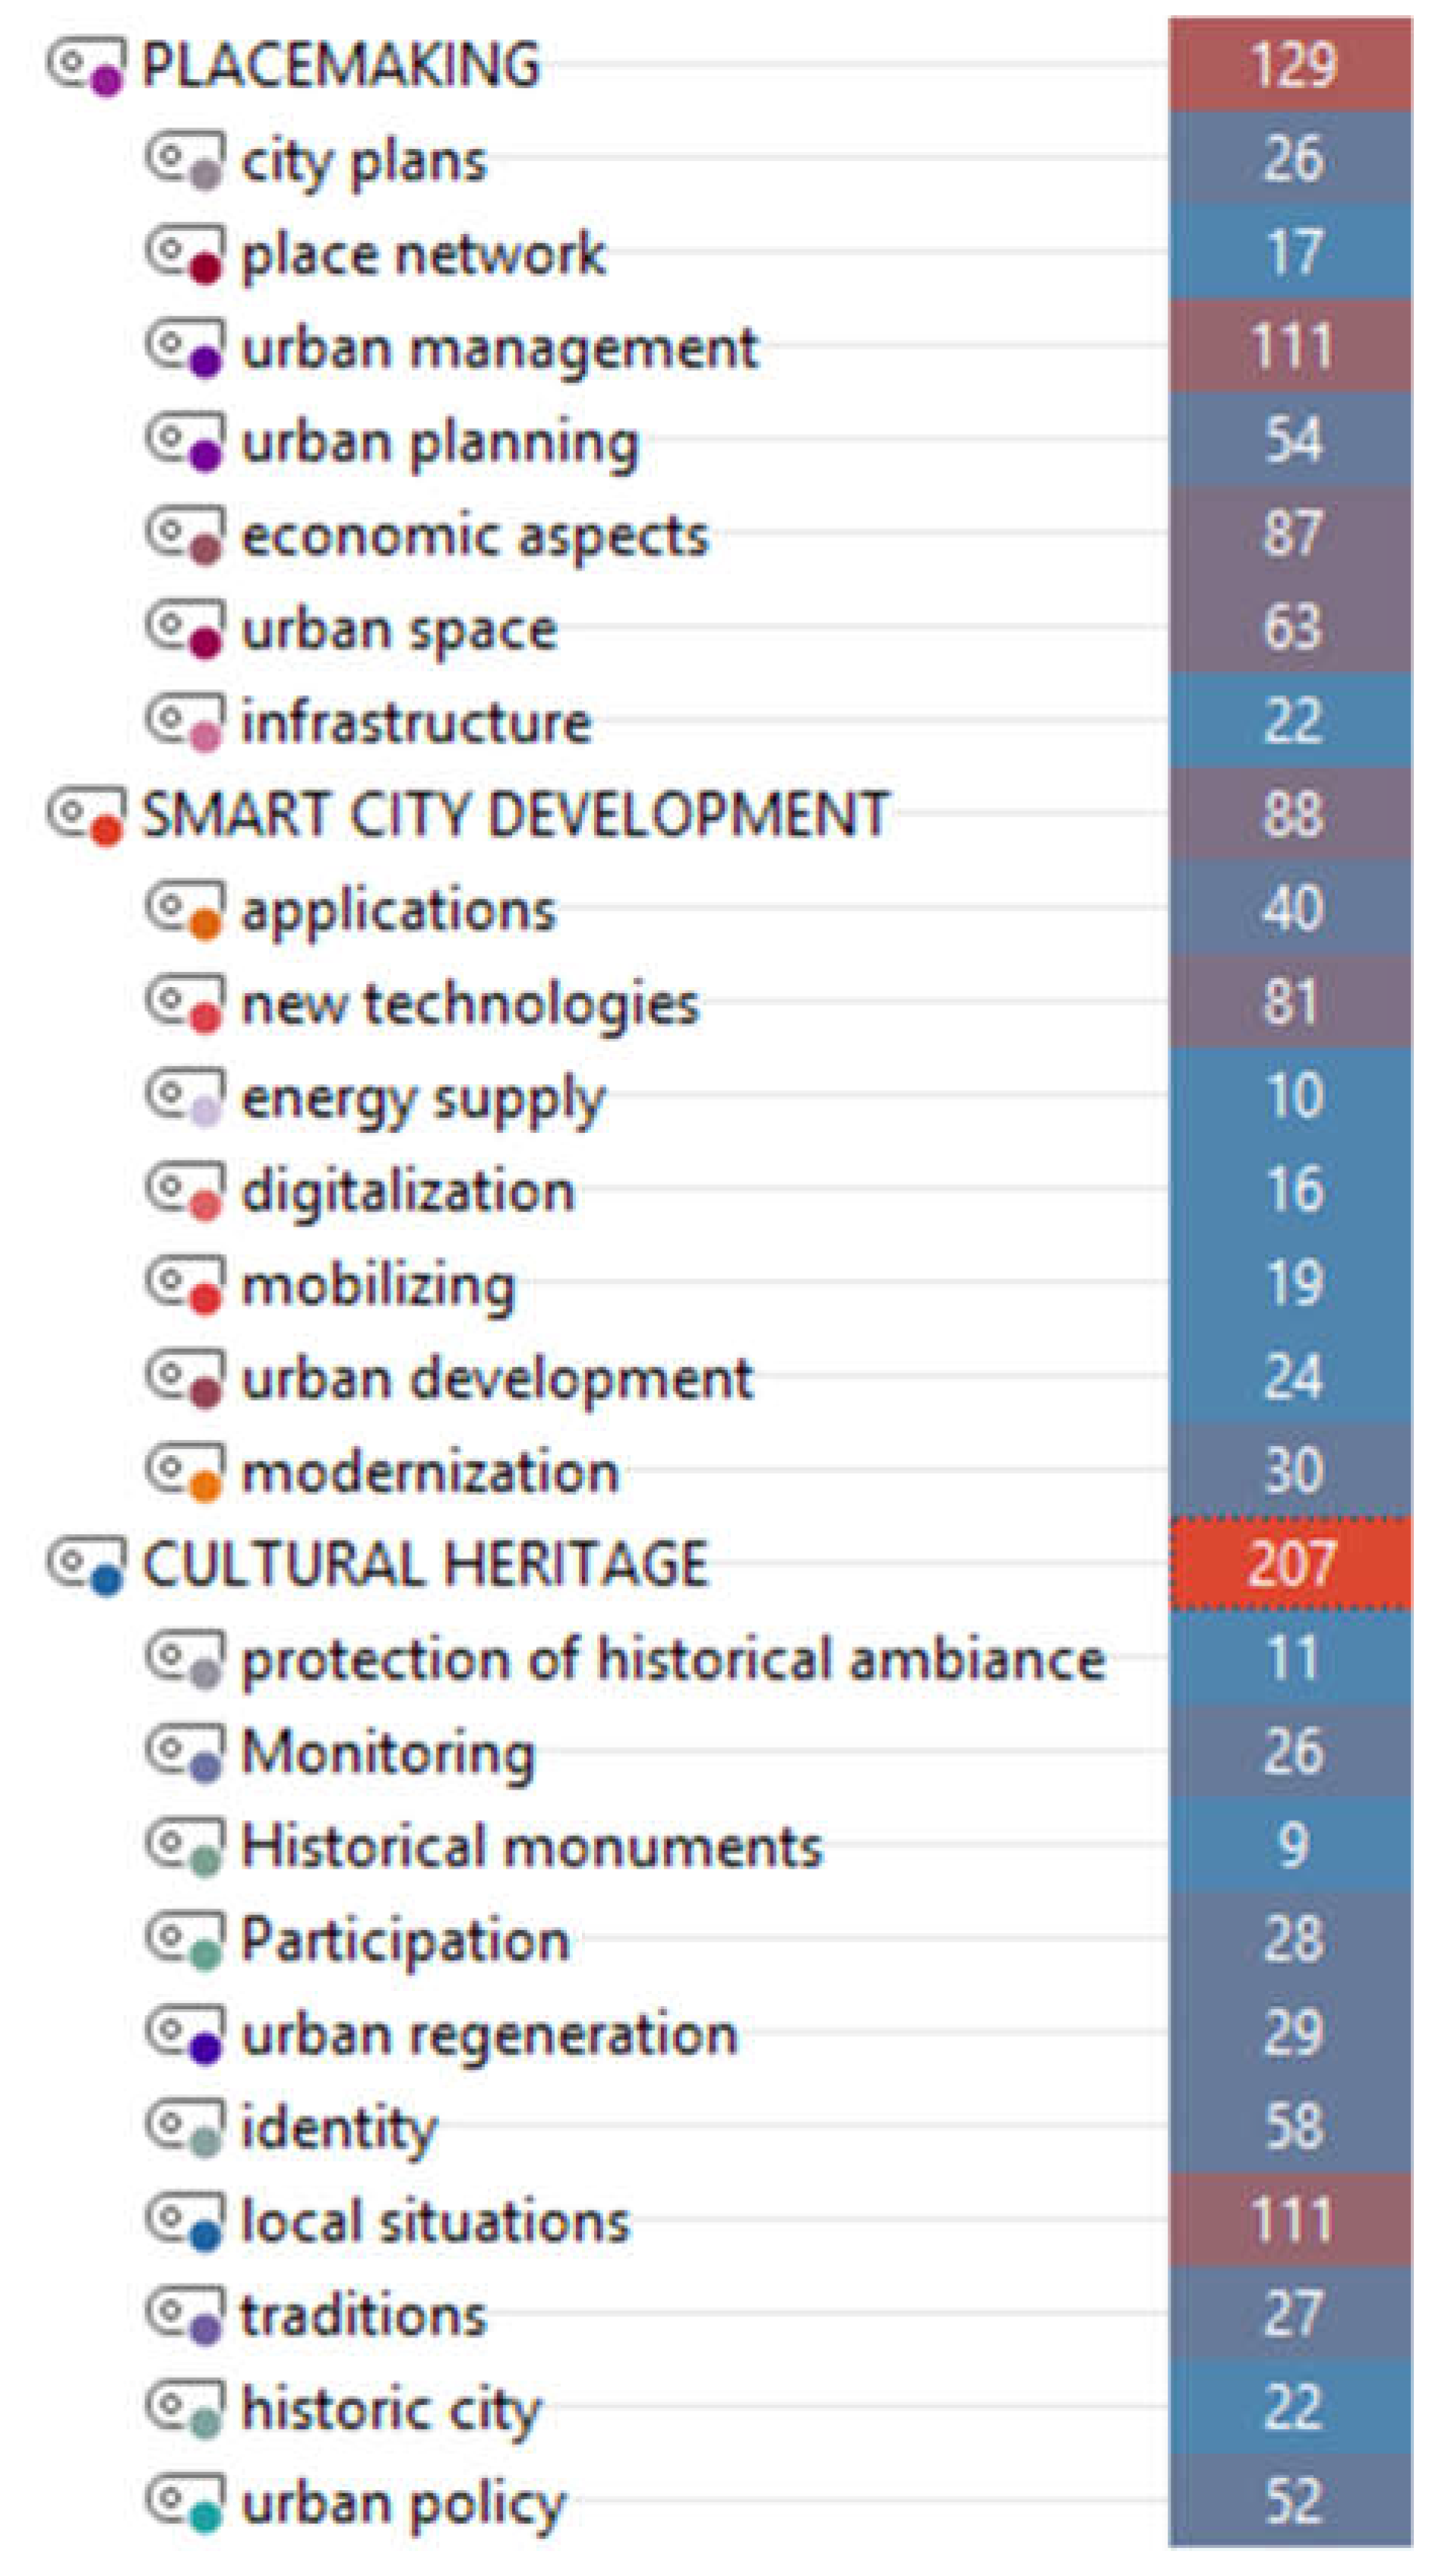The width and height of the screenshot is (1445, 2576).
Task: Click the 129 frequency cell for PLACEMAKING
Action: click(1290, 65)
